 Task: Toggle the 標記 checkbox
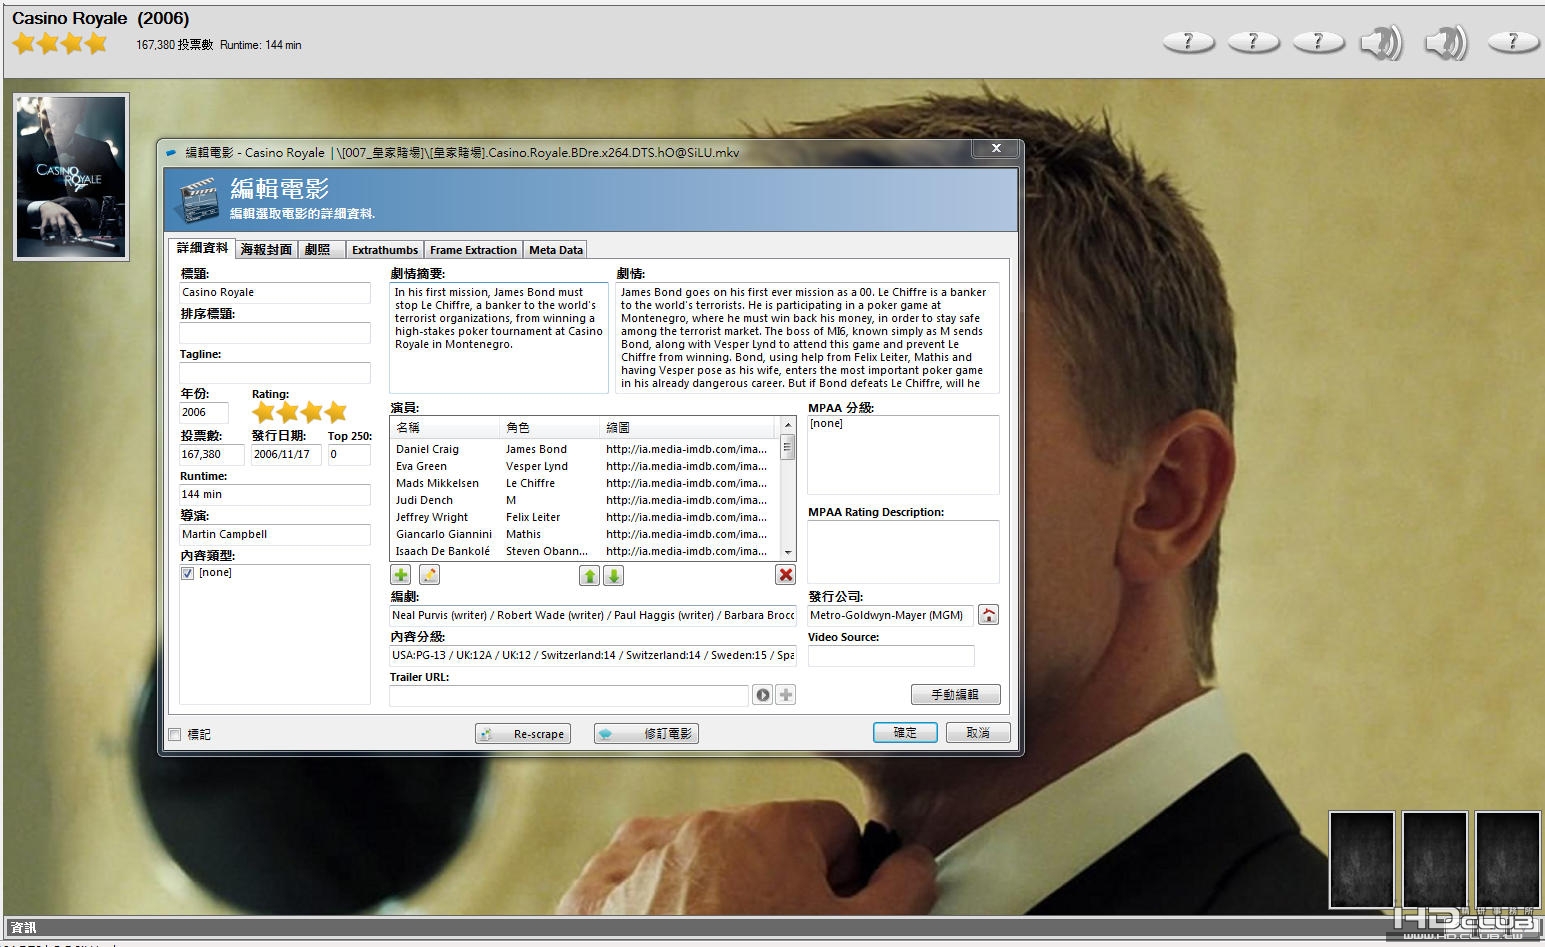(x=175, y=734)
